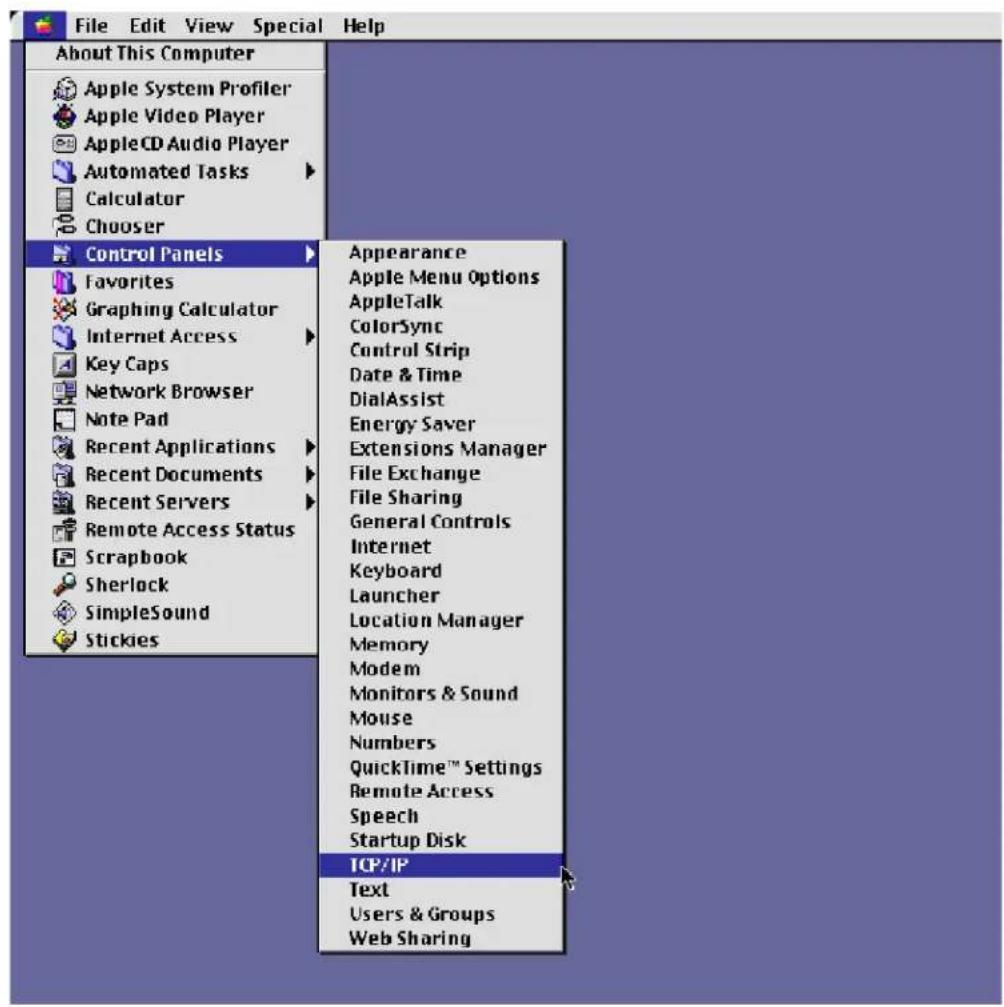Expand the Recent Applications submenu arrow
1004x1007 pixels.
(310, 447)
